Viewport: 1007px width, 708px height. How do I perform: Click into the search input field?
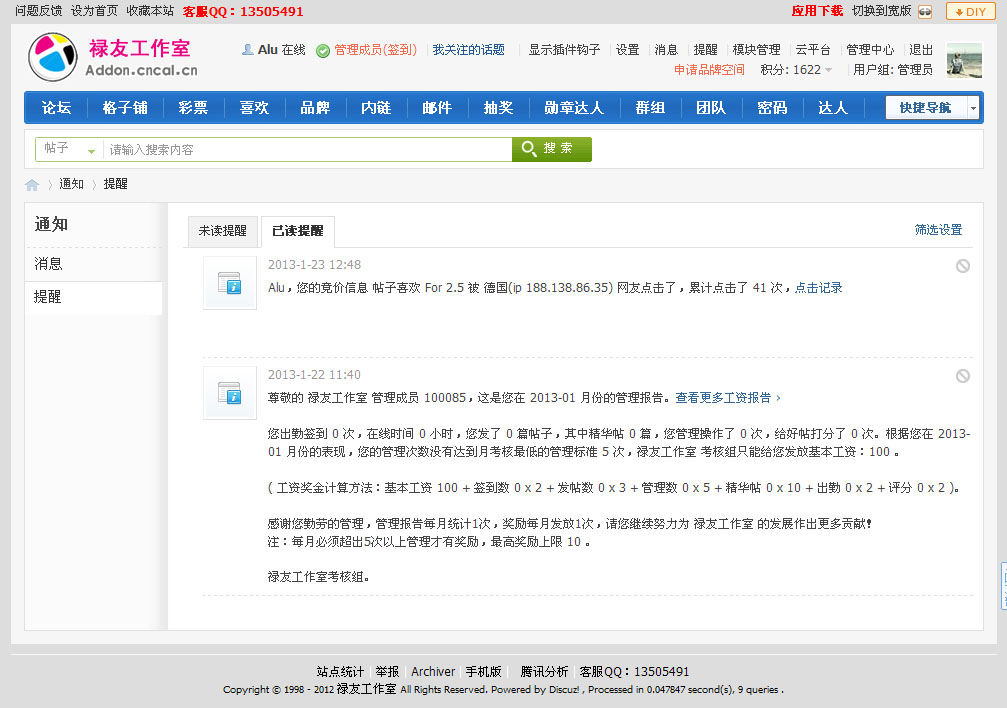coord(306,149)
